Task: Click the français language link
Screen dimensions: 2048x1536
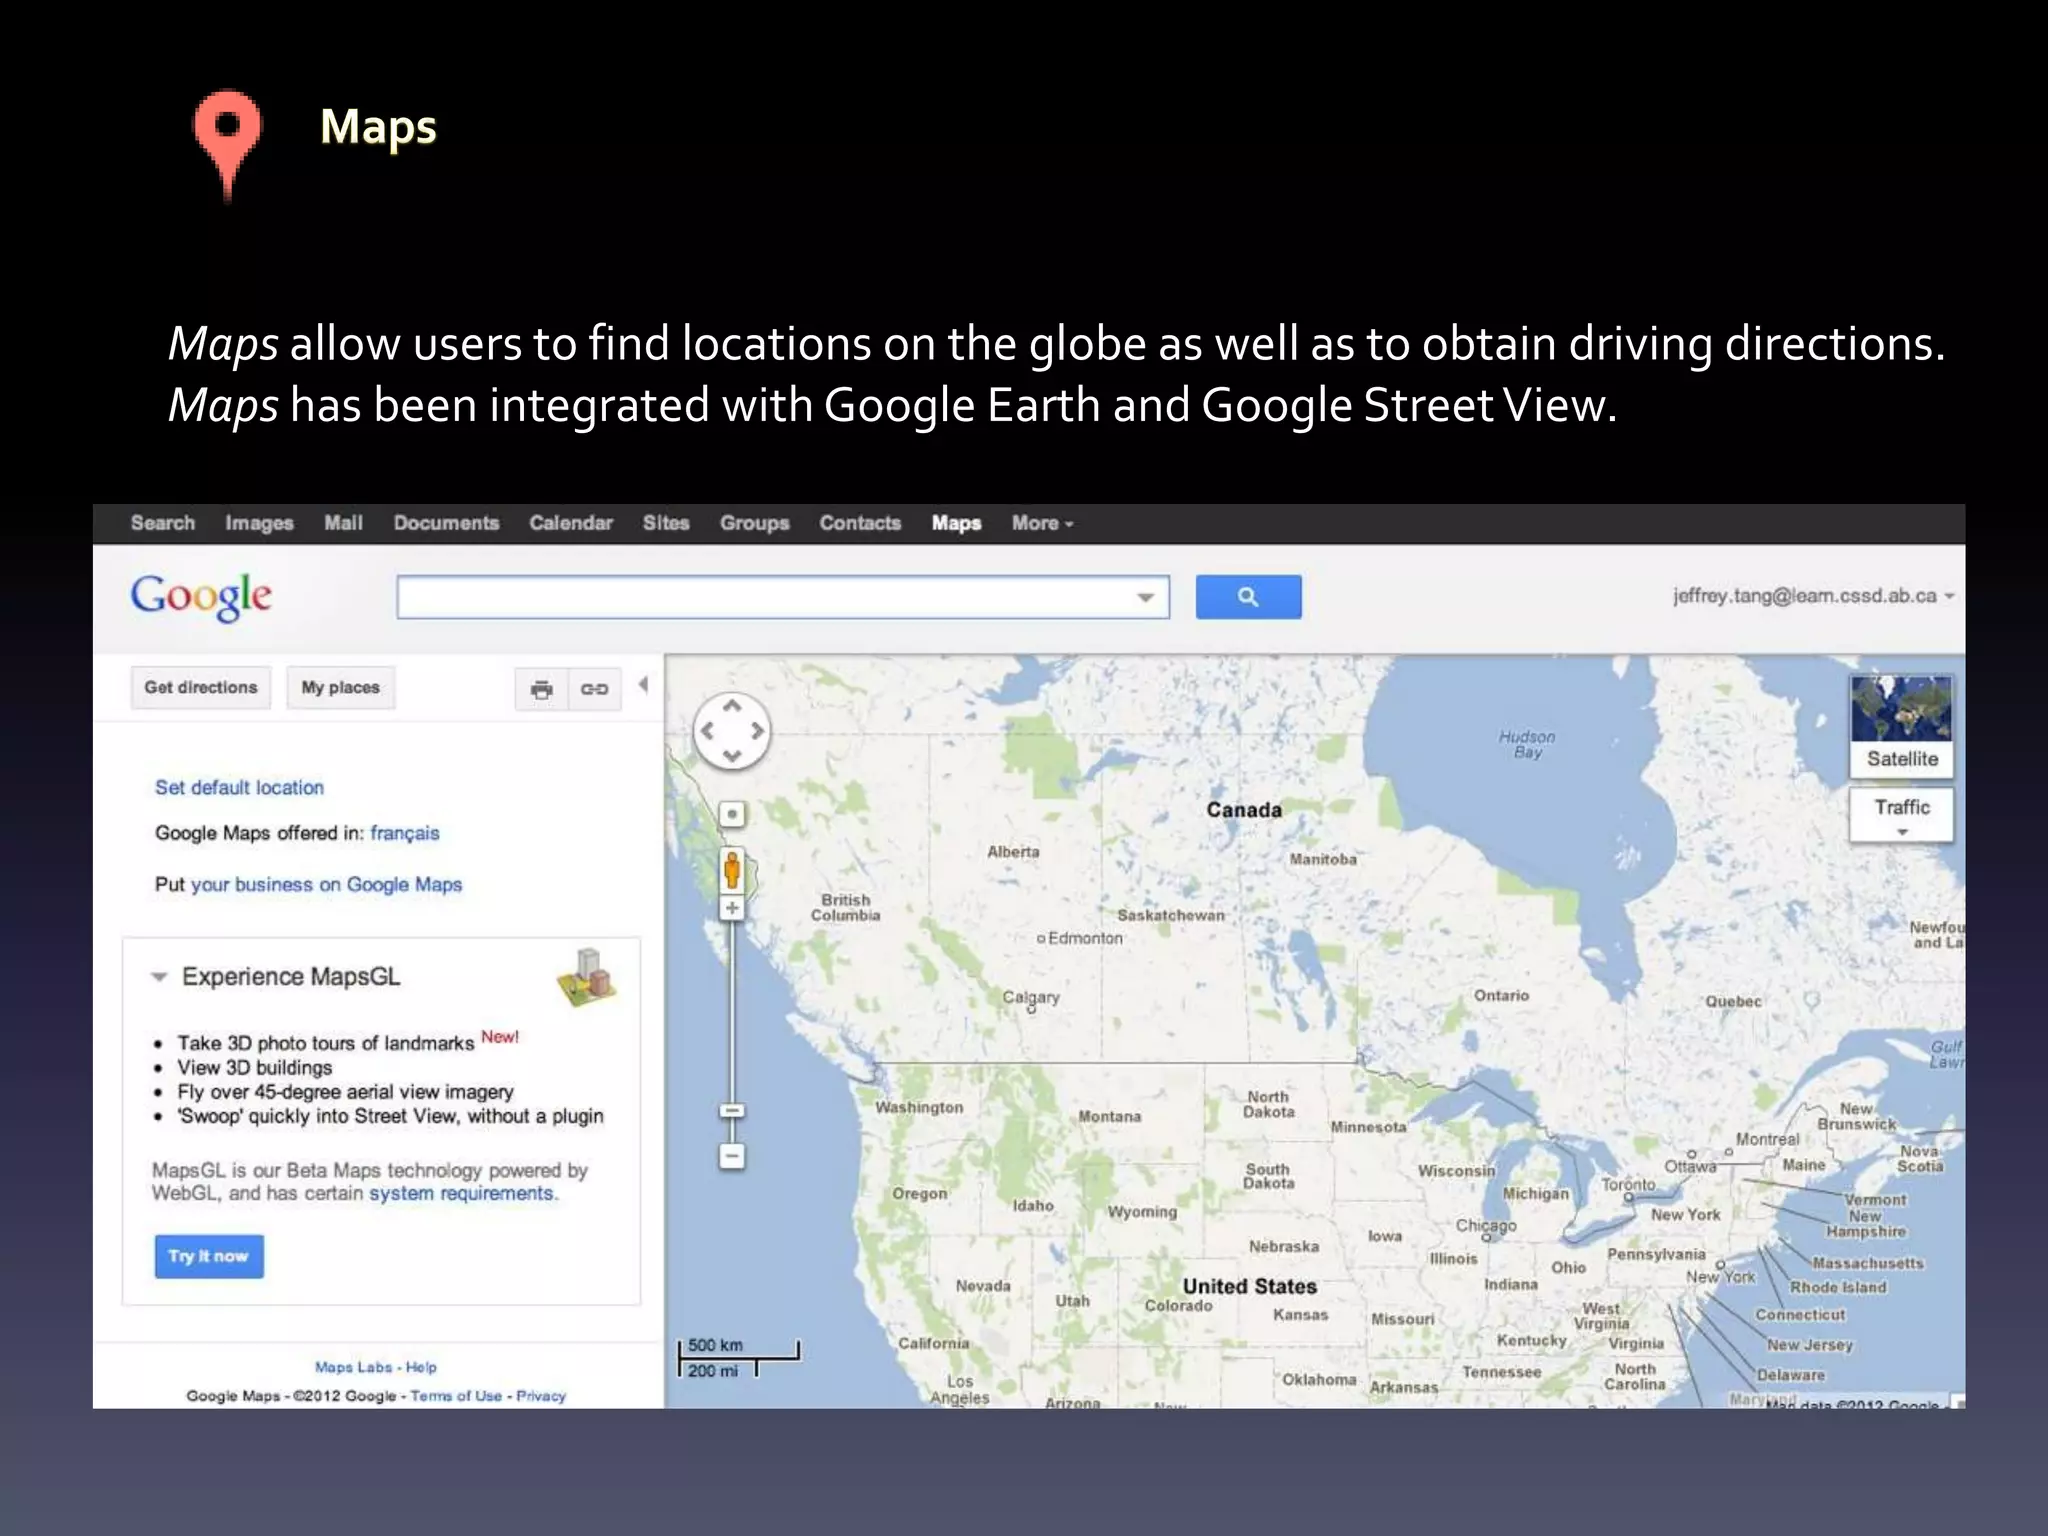Action: pyautogui.click(x=405, y=834)
